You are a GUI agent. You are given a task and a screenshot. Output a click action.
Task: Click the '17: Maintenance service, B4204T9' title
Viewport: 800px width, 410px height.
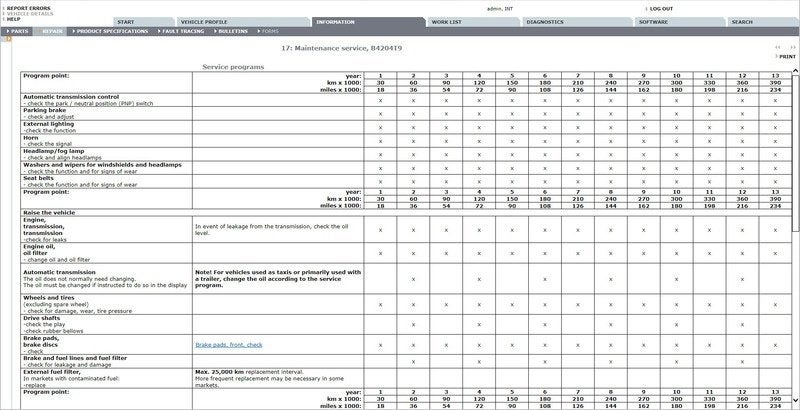click(x=344, y=47)
